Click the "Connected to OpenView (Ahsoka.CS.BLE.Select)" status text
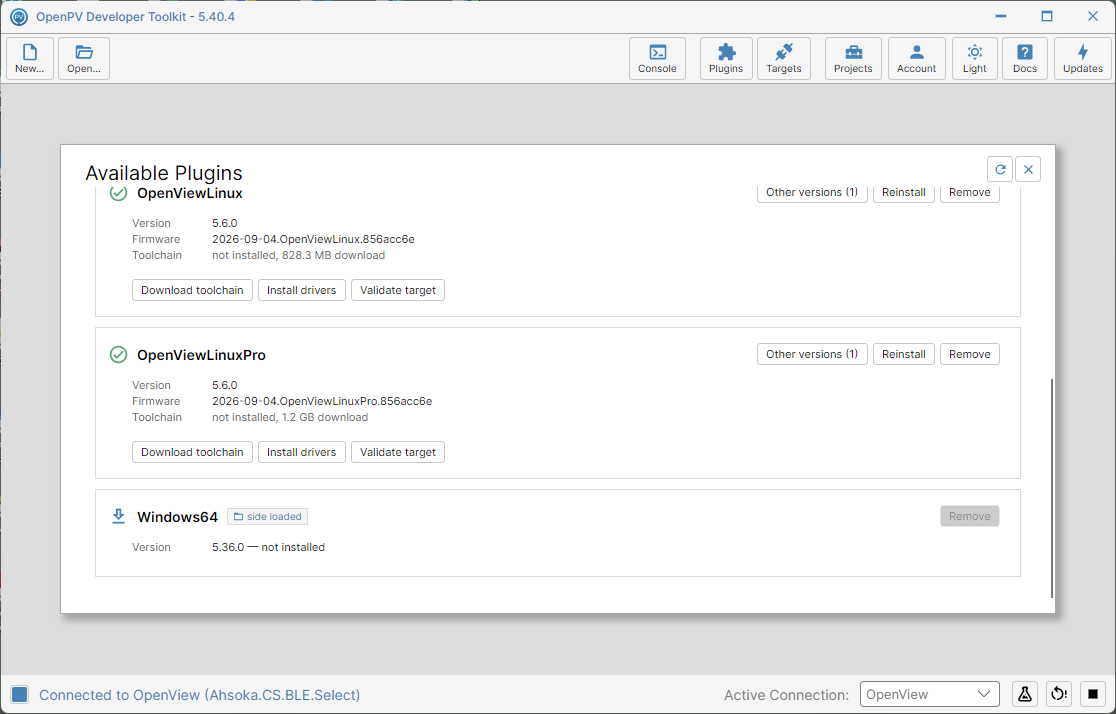The height and width of the screenshot is (714, 1116). 199,695
